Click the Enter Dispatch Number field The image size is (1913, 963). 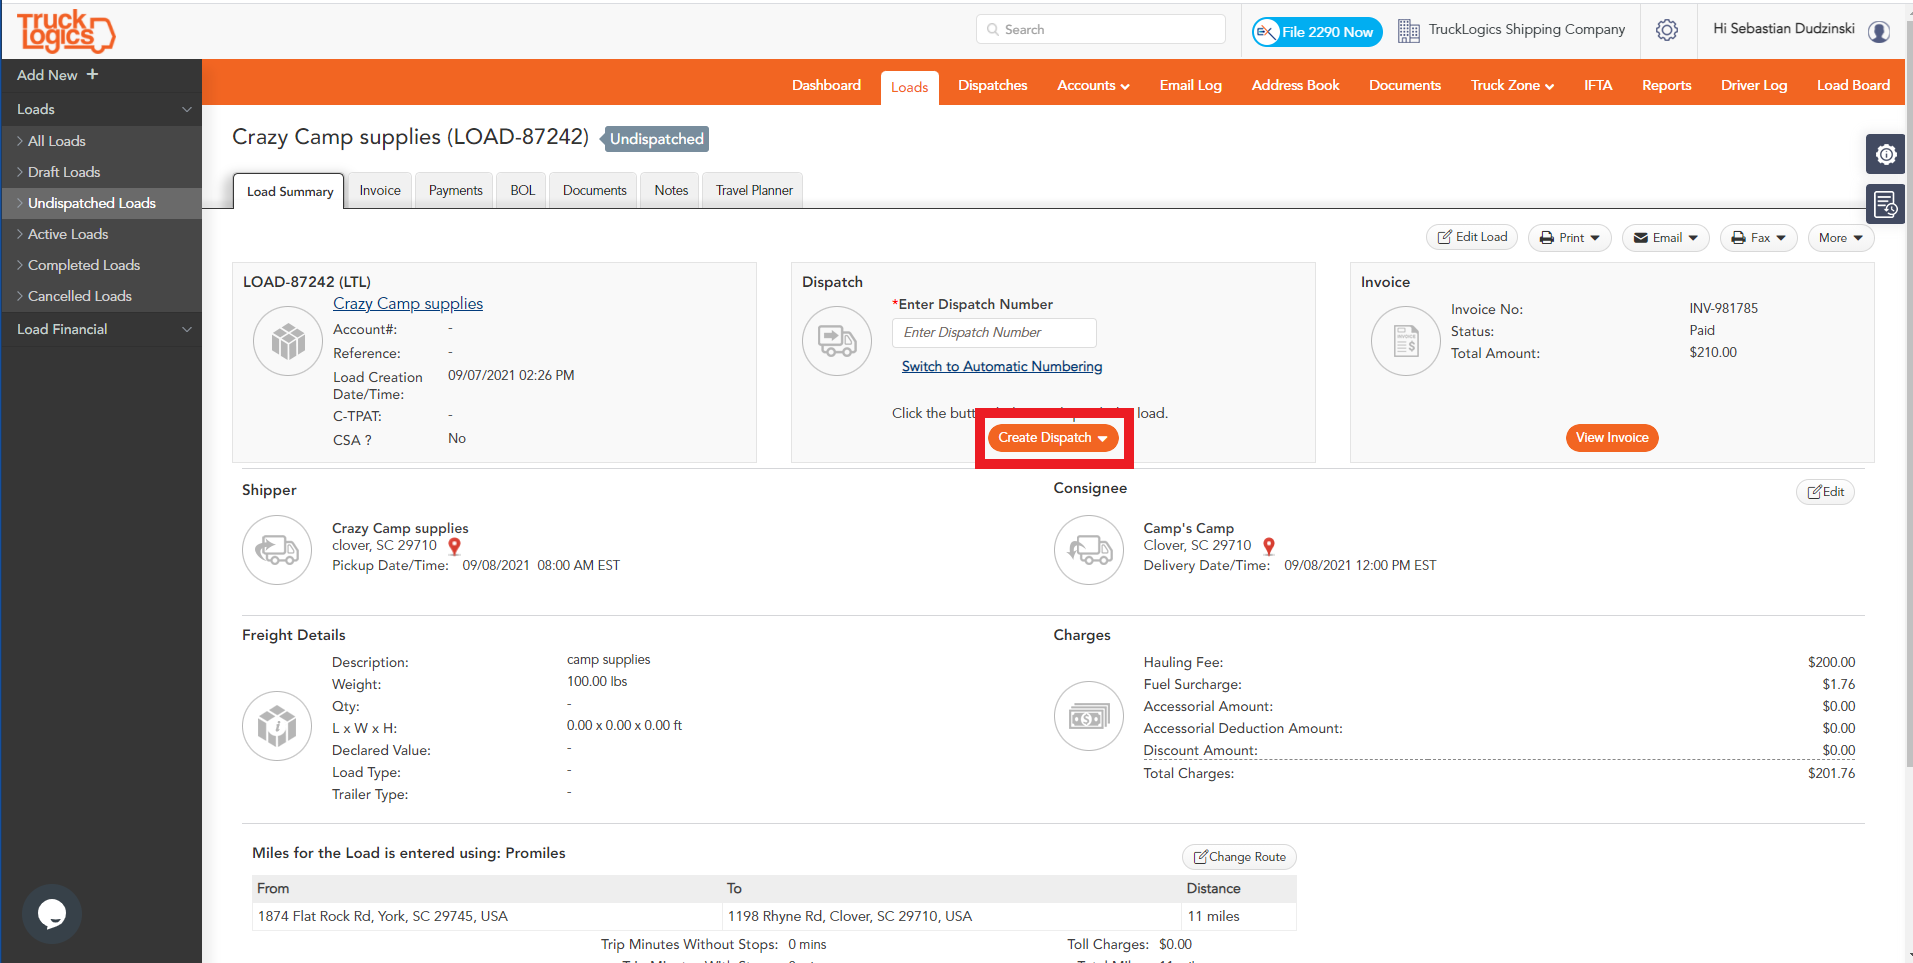coord(994,333)
